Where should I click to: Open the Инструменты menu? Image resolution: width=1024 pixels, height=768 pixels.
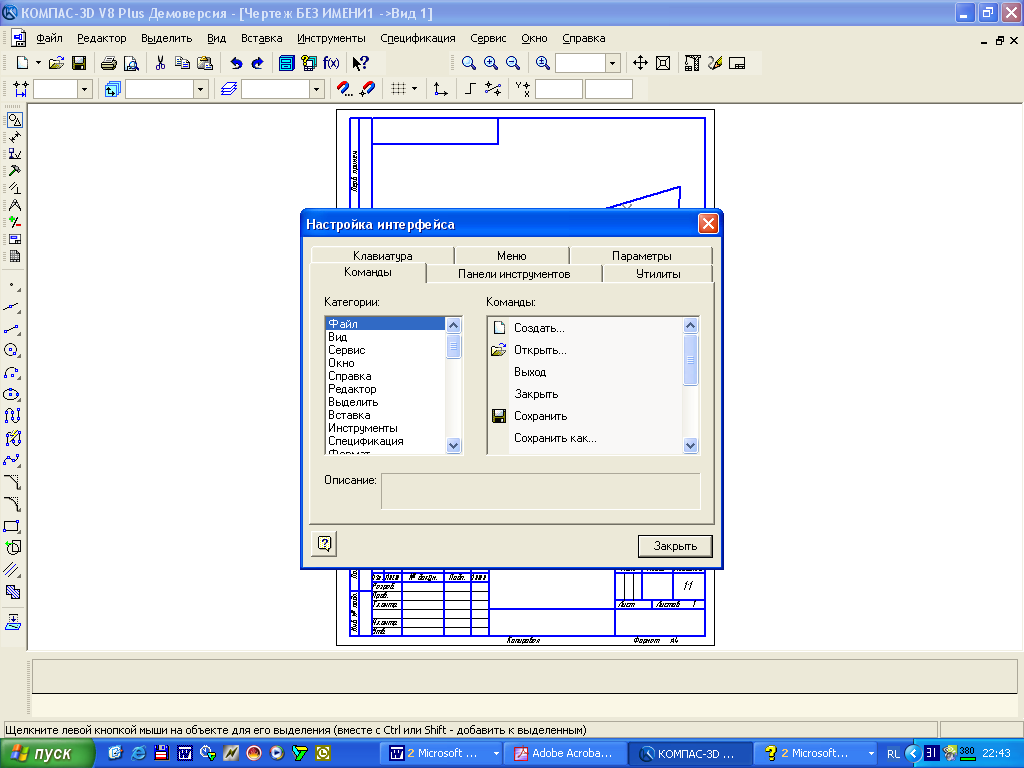point(331,39)
